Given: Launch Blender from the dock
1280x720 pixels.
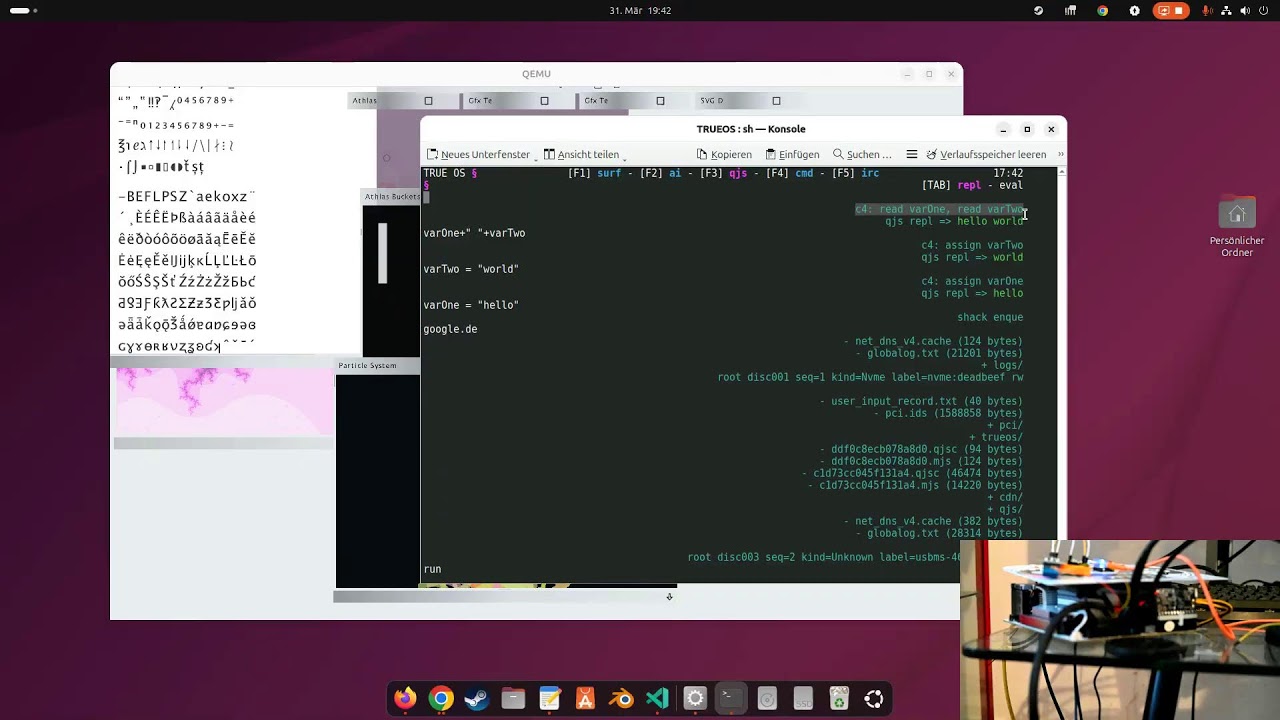Looking at the screenshot, I should point(621,699).
